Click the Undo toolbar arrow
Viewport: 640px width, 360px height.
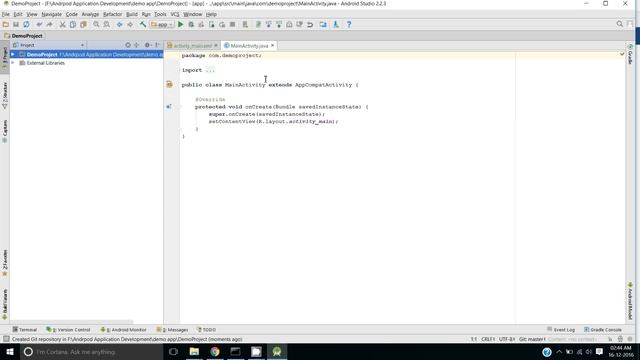coord(39,24)
